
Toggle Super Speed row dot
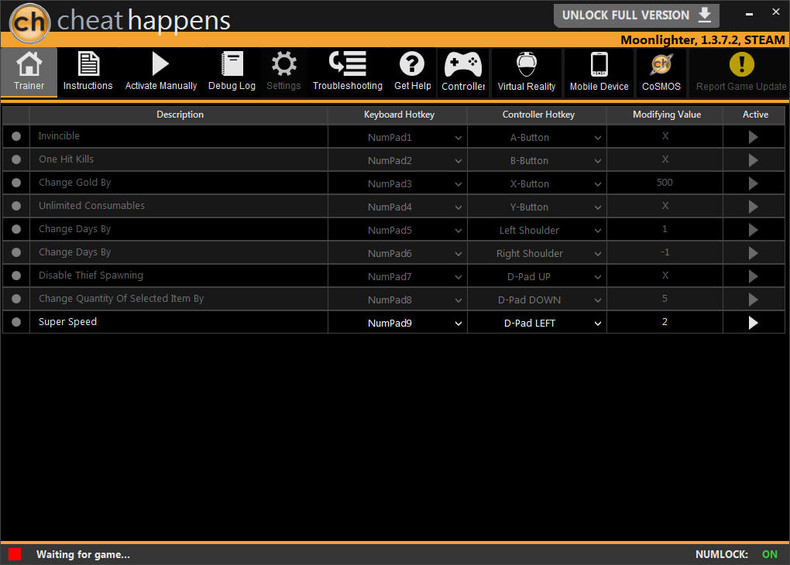[x=16, y=322]
